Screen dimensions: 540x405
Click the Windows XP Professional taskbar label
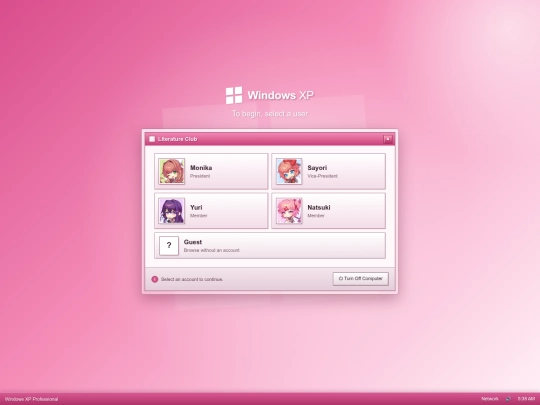[31, 399]
